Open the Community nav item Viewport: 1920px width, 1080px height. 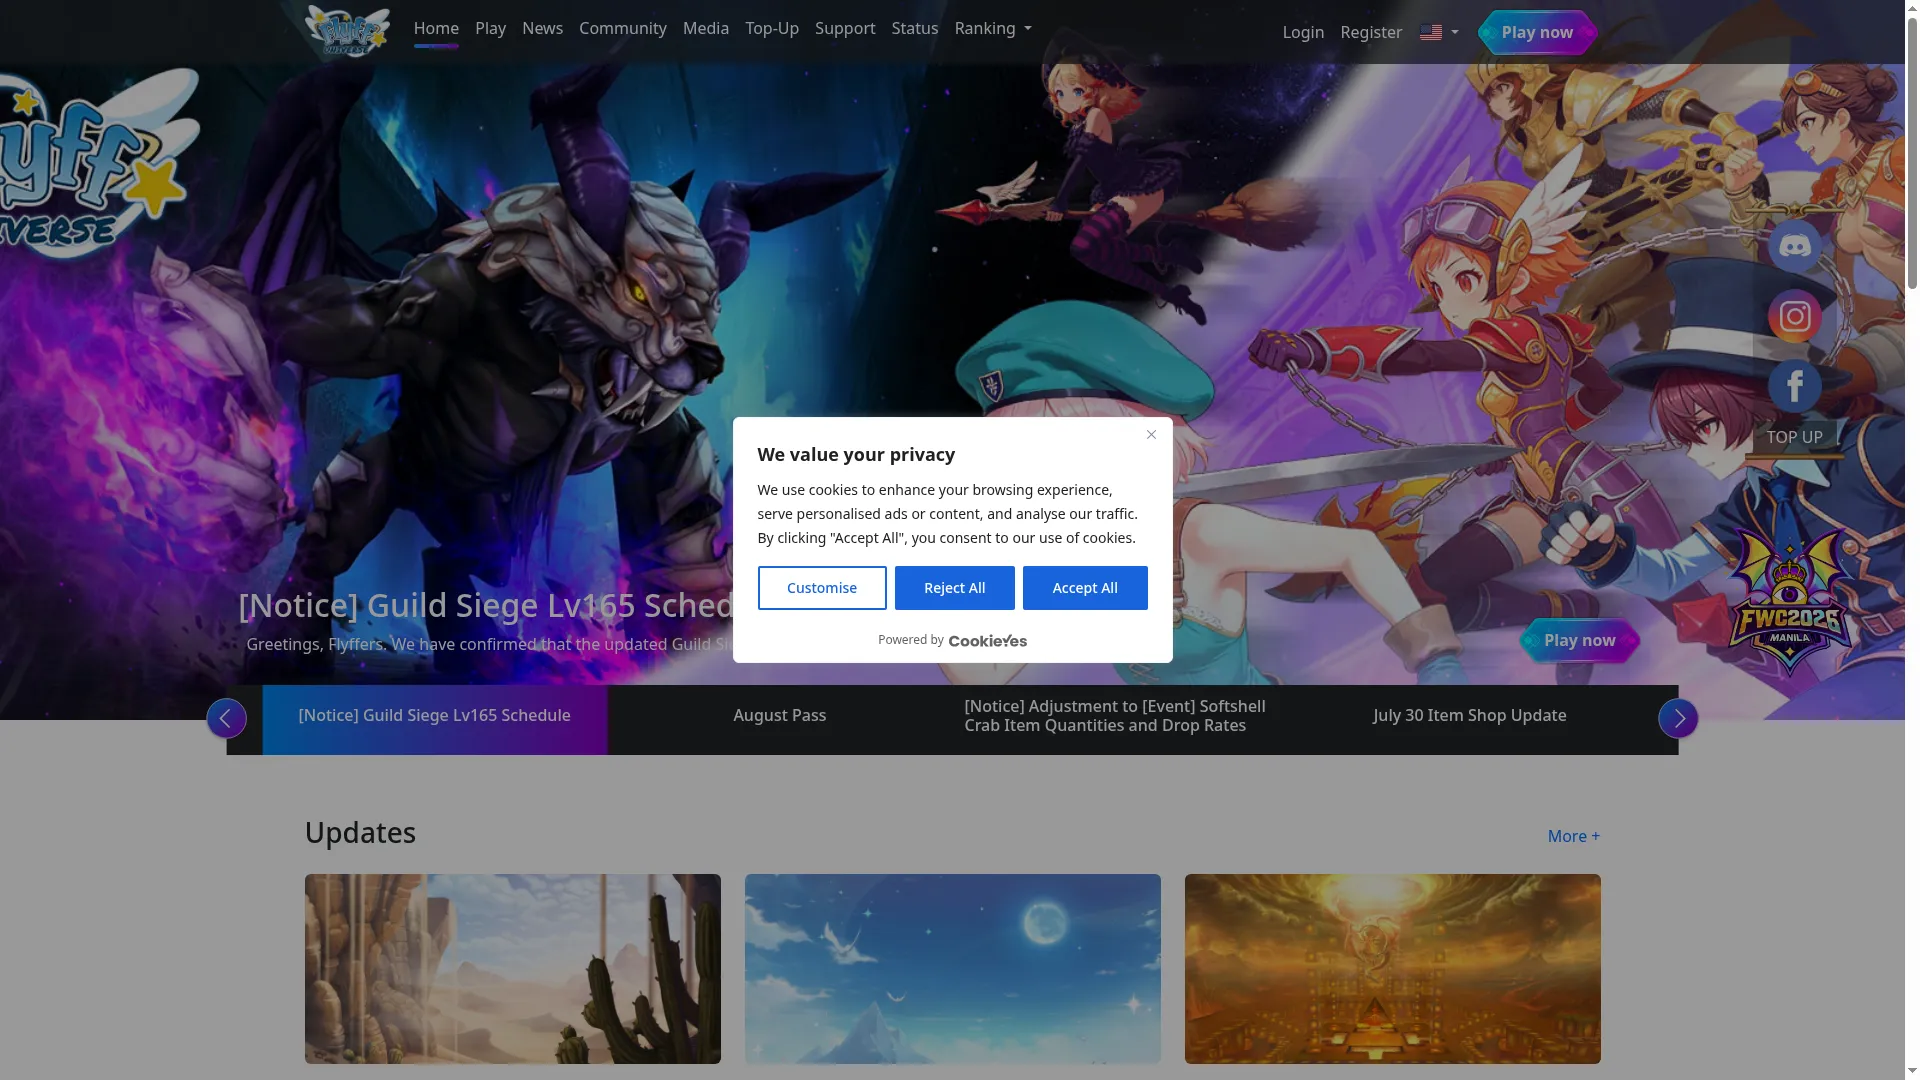[x=622, y=28]
